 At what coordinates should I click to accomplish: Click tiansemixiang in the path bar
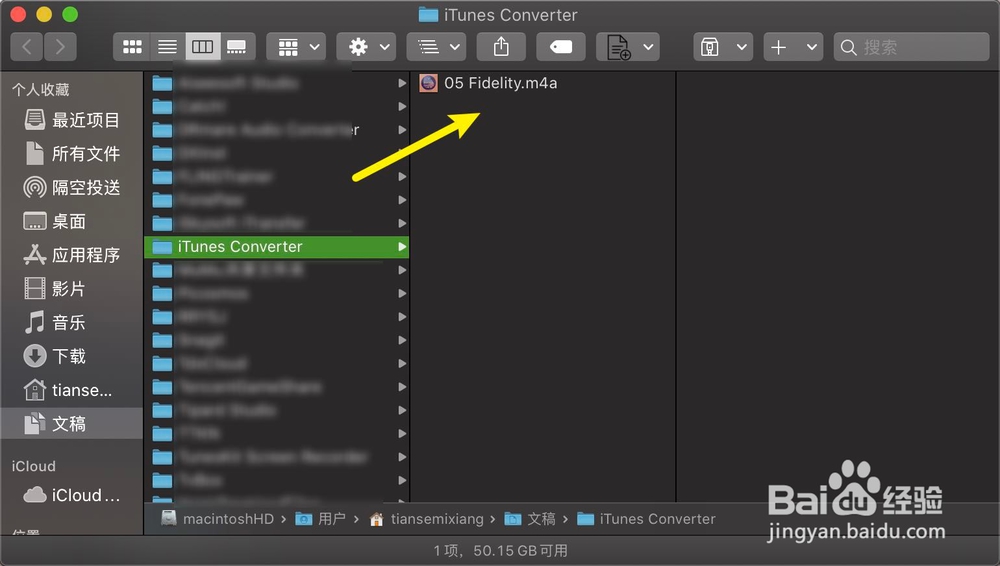click(x=427, y=519)
